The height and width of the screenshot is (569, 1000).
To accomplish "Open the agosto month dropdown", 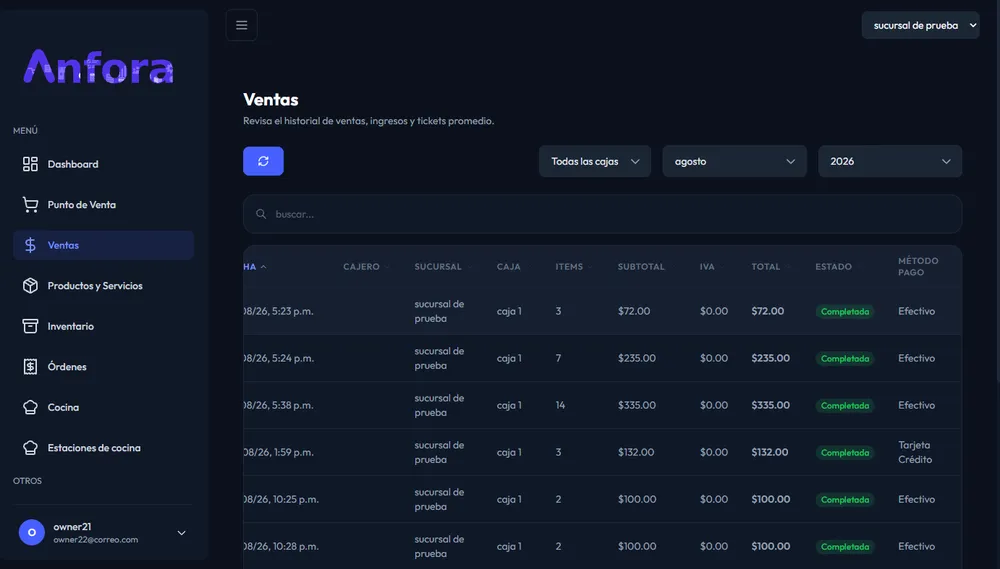I will coord(735,161).
